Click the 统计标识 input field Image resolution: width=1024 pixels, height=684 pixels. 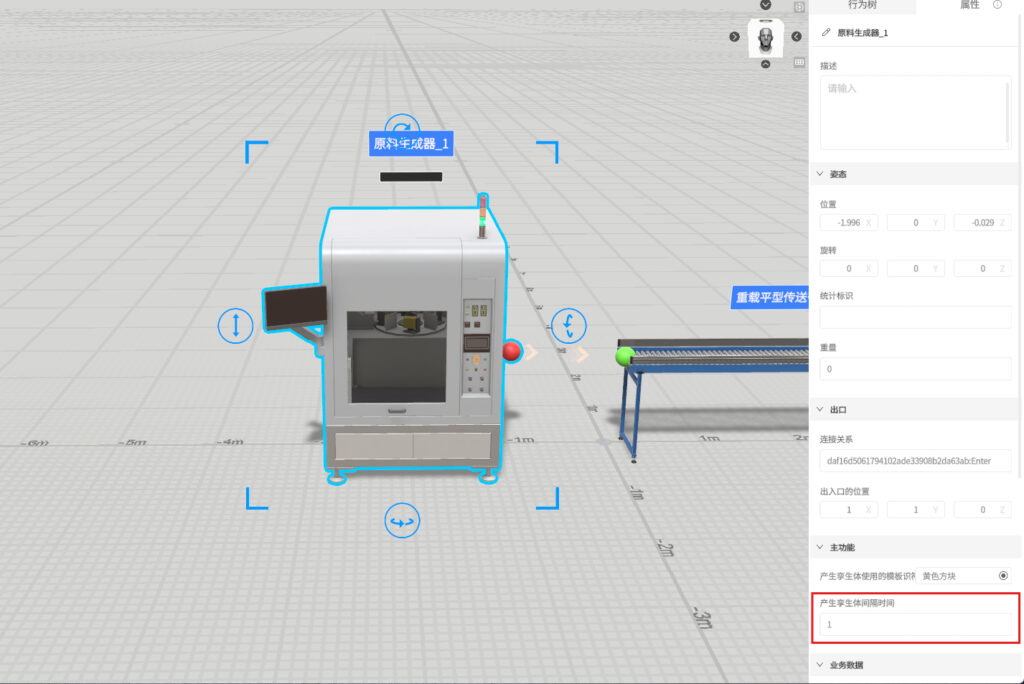915,317
